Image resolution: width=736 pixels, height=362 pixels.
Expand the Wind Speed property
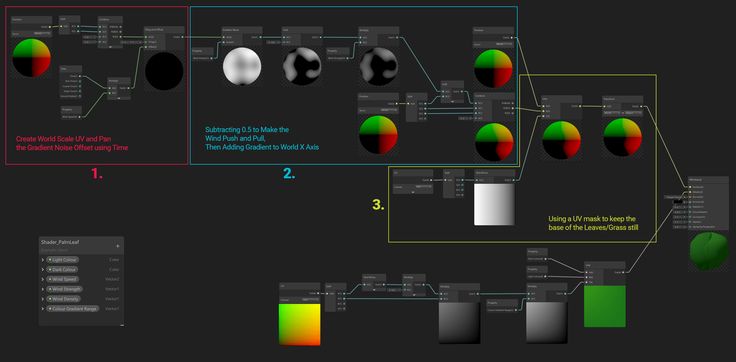click(43, 279)
